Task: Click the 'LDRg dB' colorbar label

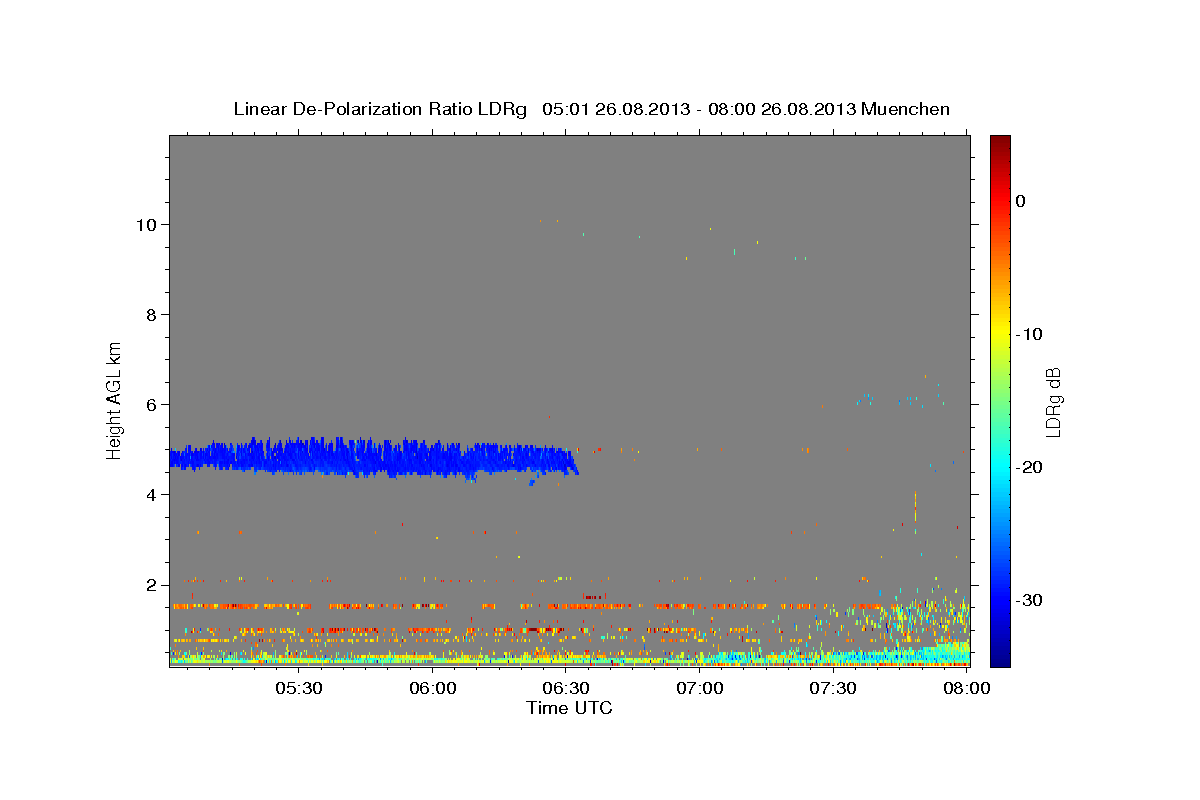Action: point(1053,402)
